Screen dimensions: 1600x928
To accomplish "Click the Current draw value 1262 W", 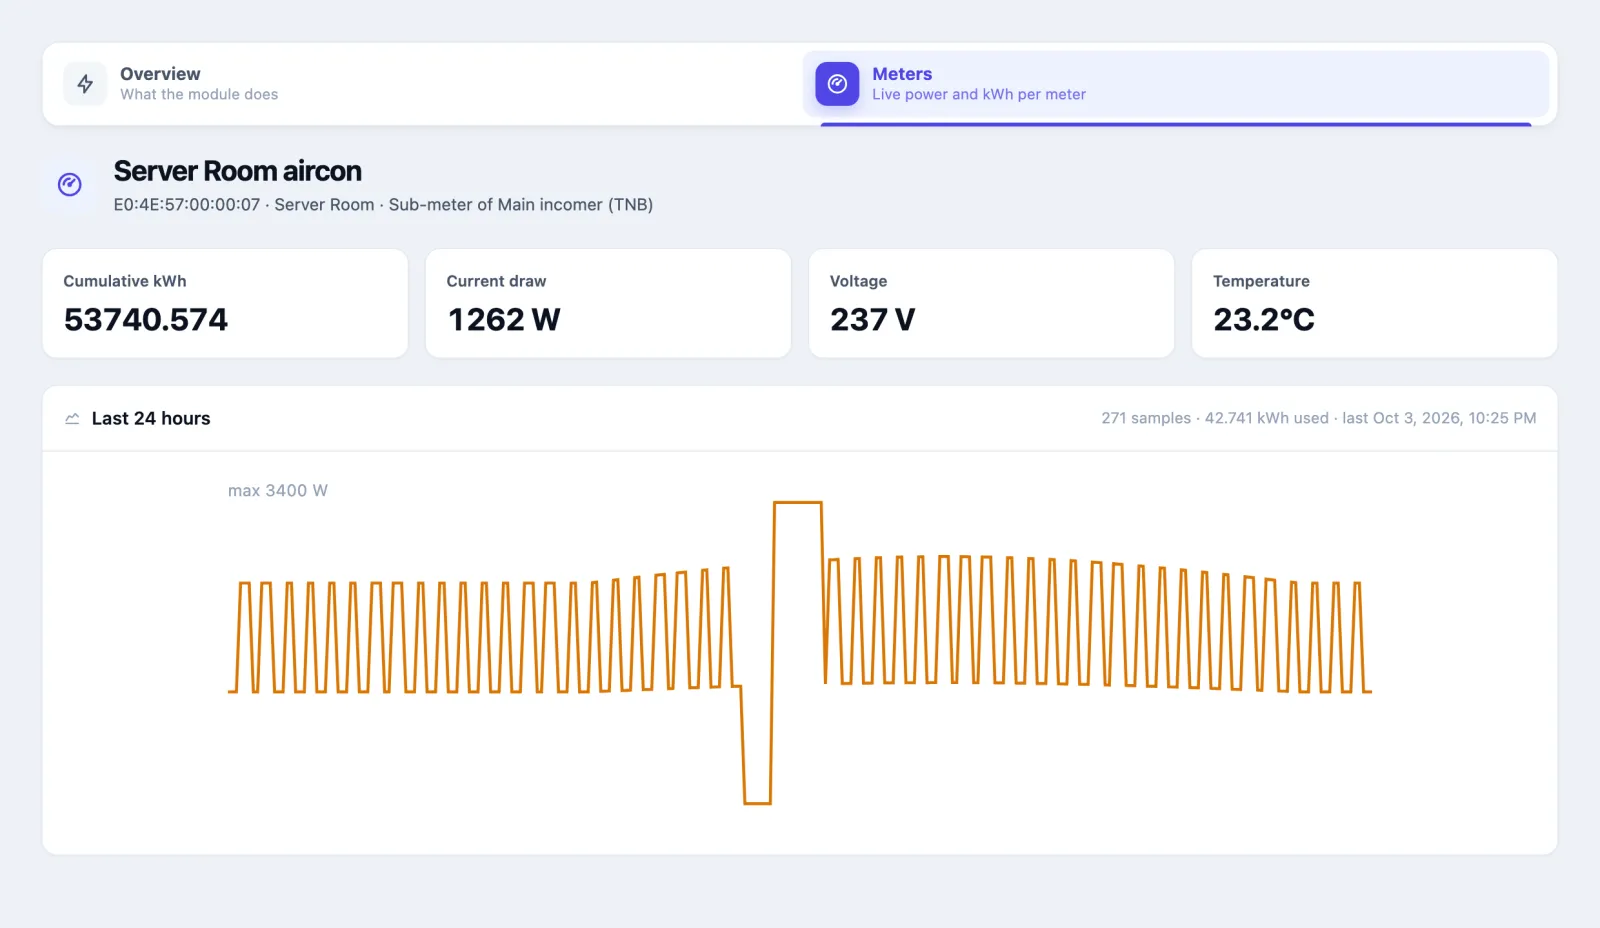I will 504,319.
